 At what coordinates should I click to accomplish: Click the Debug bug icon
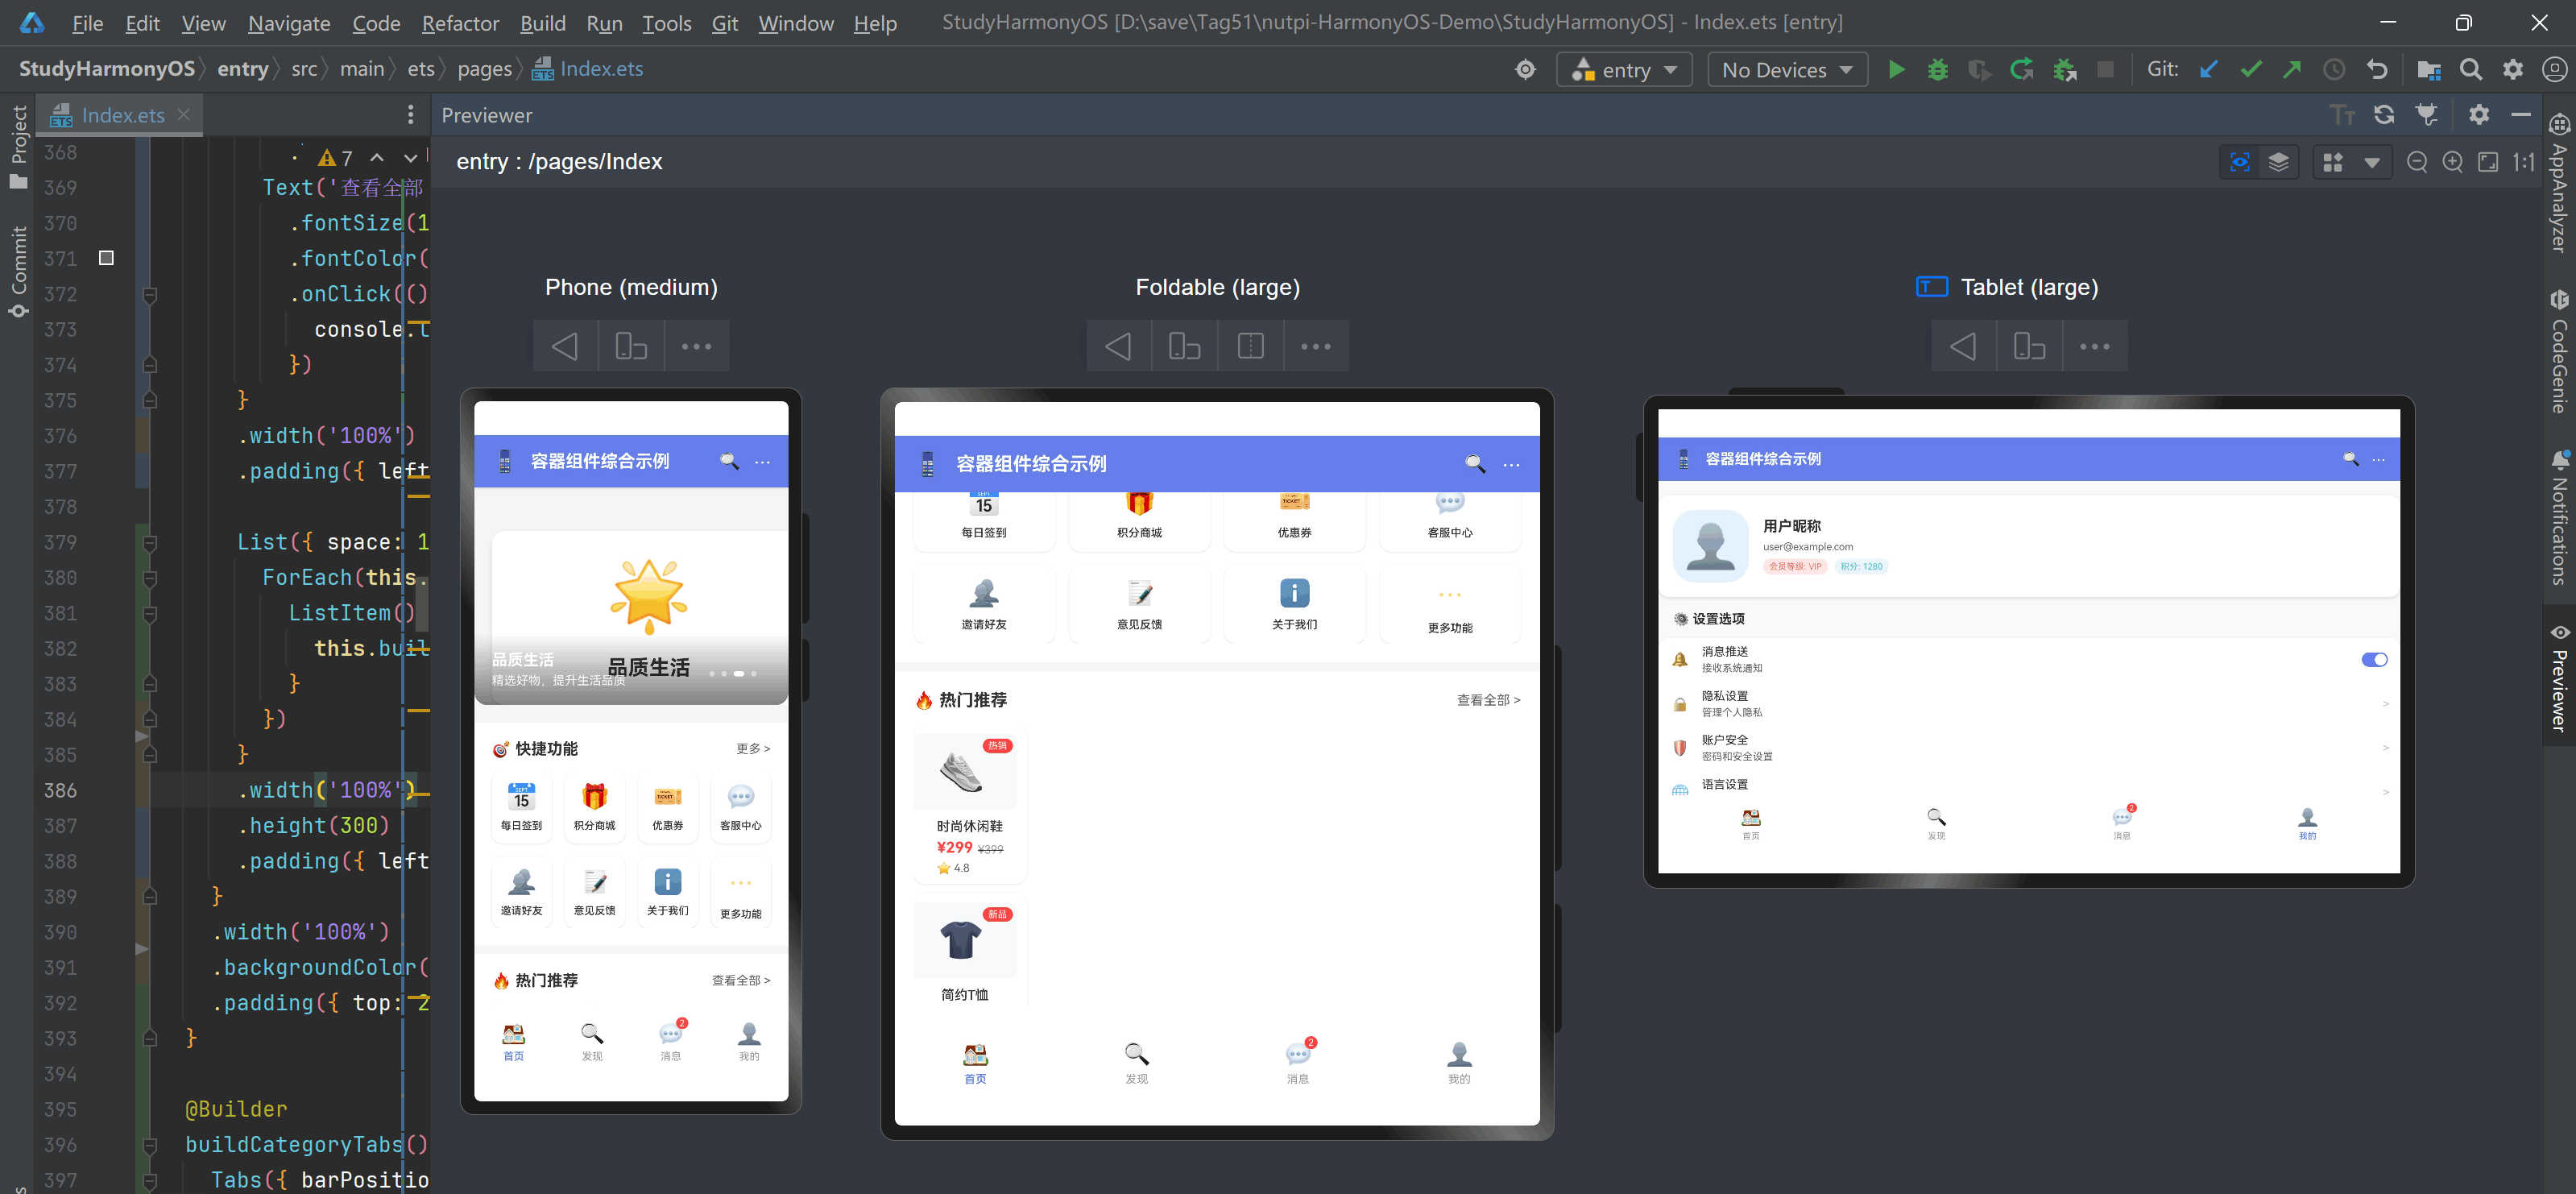coord(1937,70)
